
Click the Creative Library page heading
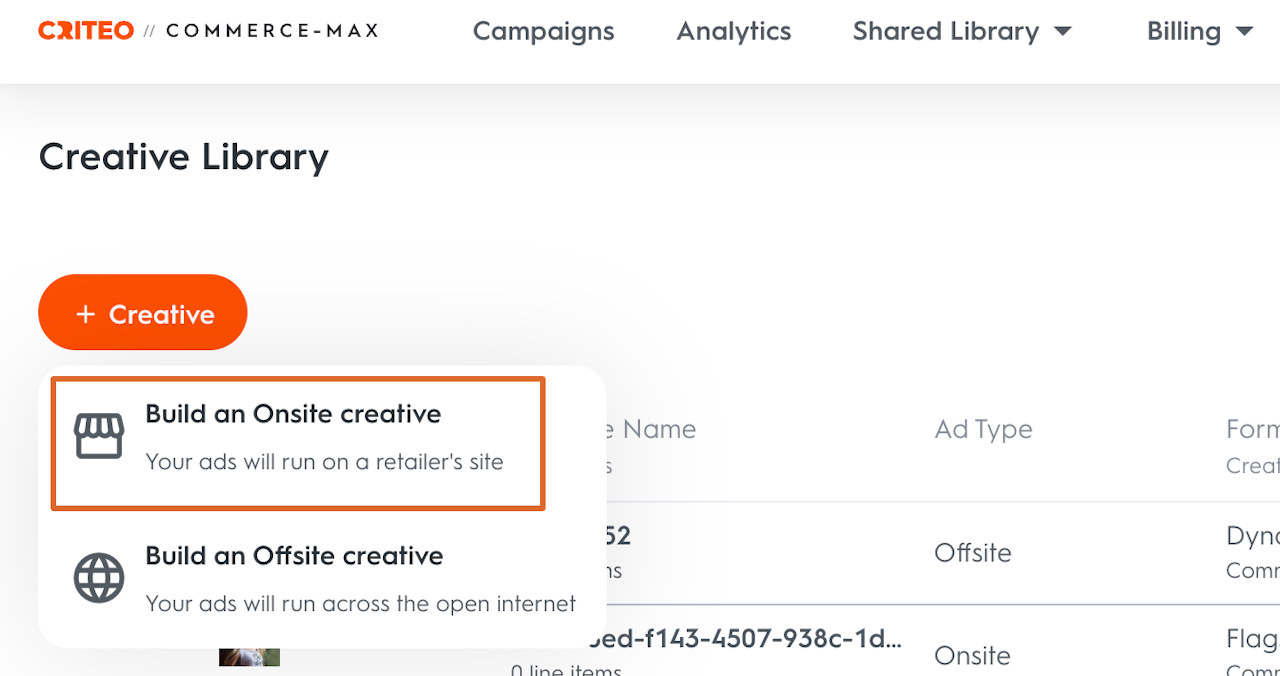[x=184, y=157]
